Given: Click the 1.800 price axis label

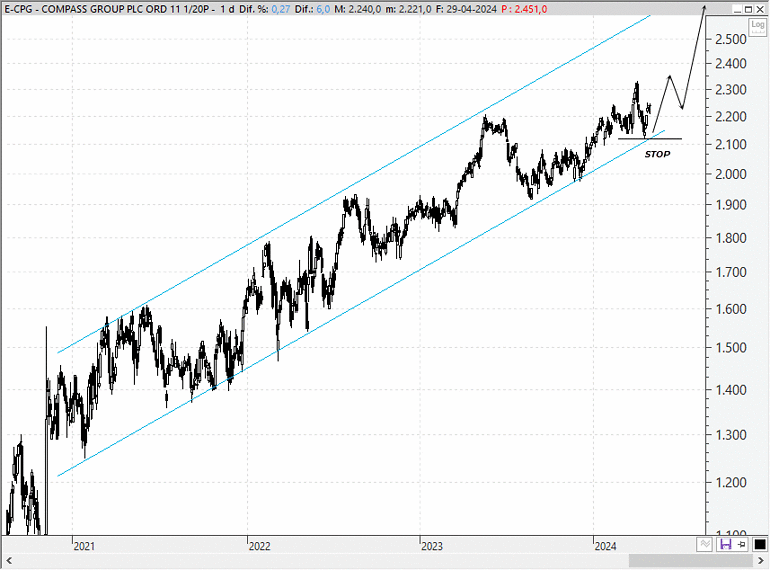Looking at the screenshot, I should 731,238.
